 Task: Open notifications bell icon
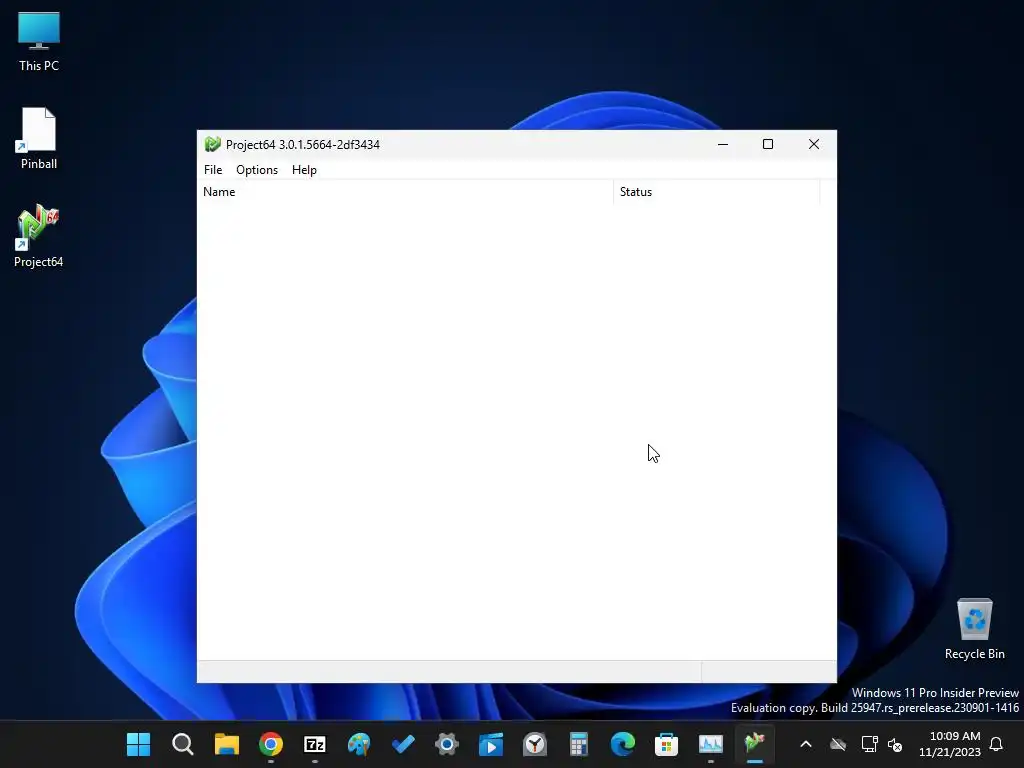[x=997, y=744]
